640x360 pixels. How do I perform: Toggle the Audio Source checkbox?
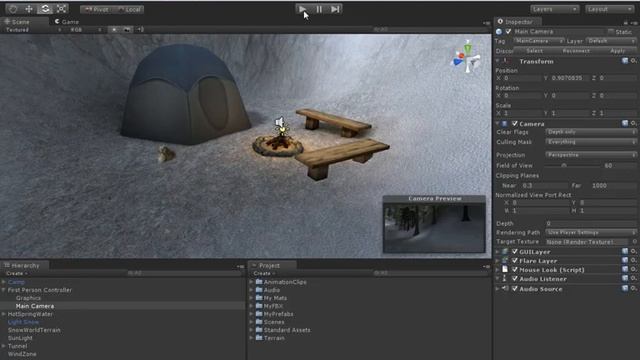click(x=515, y=289)
